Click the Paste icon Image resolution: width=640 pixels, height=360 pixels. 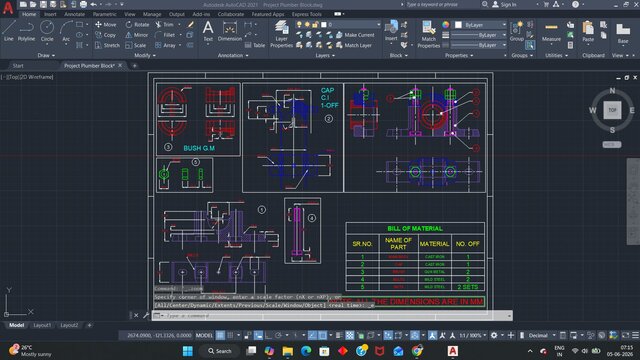(x=588, y=31)
